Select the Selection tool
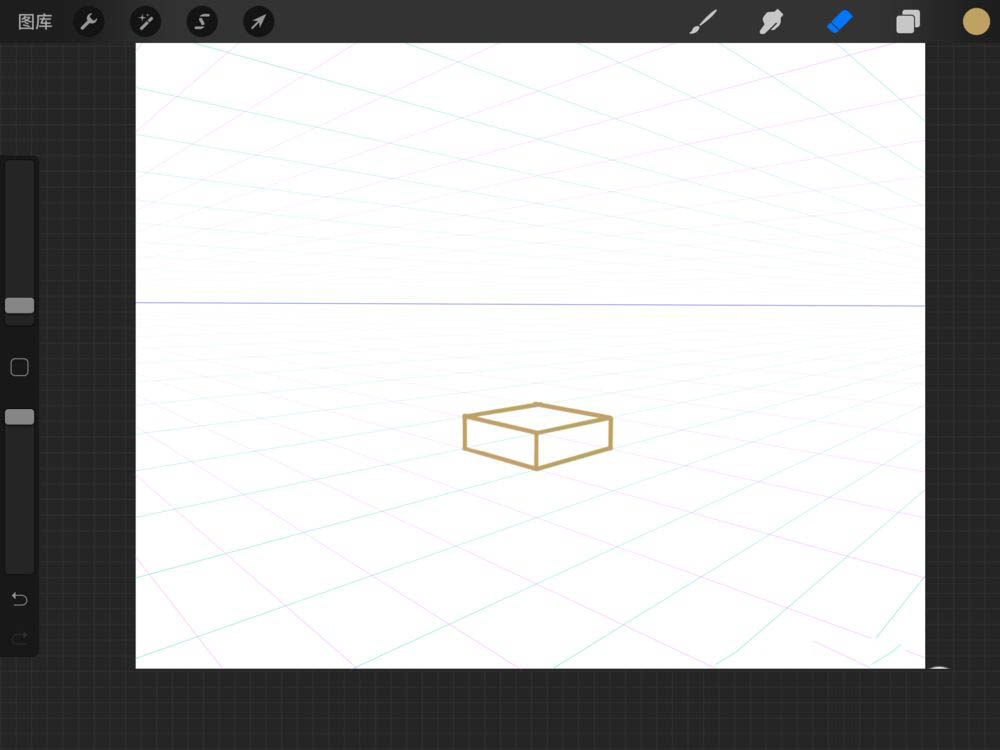The height and width of the screenshot is (750, 1000). [202, 21]
